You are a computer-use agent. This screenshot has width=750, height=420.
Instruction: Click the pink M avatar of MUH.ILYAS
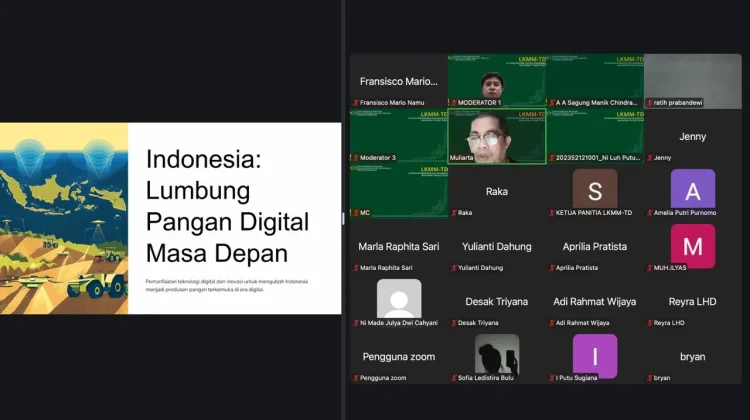point(693,245)
